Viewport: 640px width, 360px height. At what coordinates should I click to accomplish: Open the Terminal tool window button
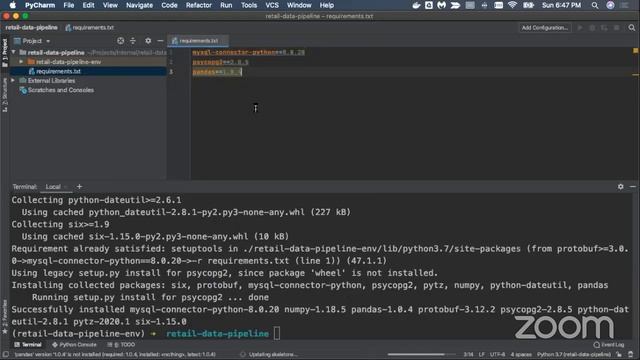click(x=28, y=345)
